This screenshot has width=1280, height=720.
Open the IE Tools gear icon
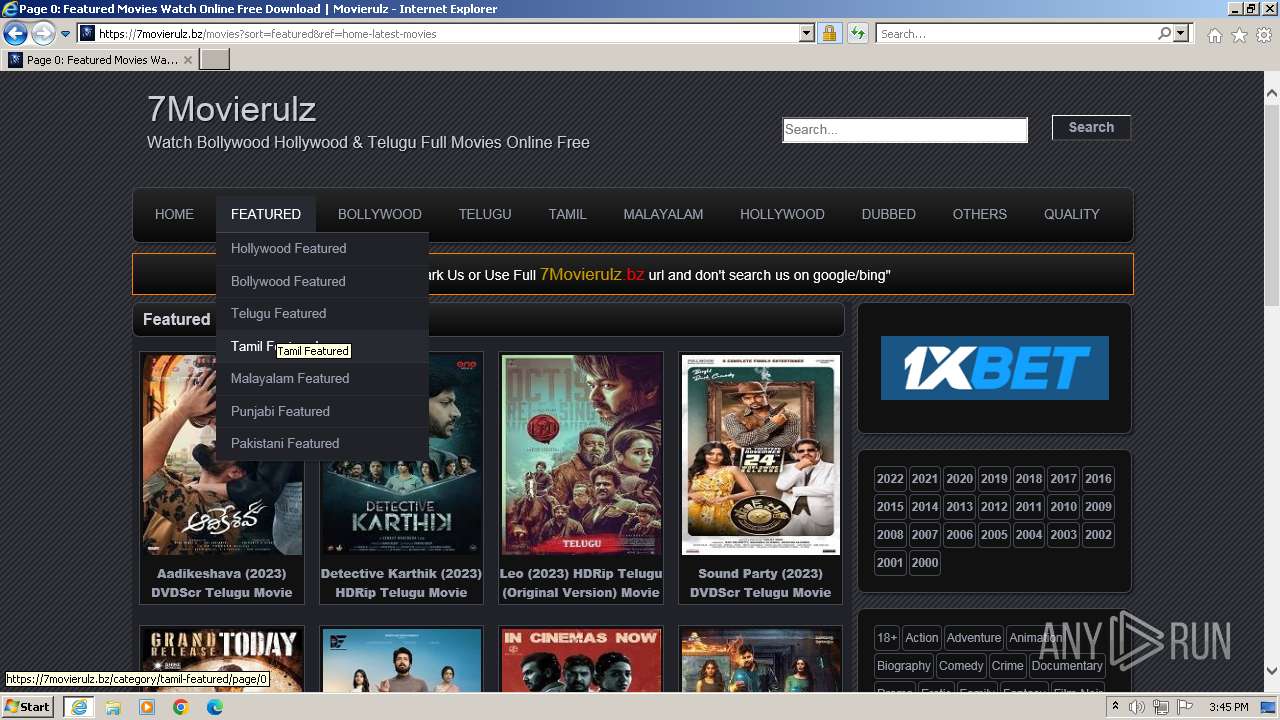[x=1264, y=35]
